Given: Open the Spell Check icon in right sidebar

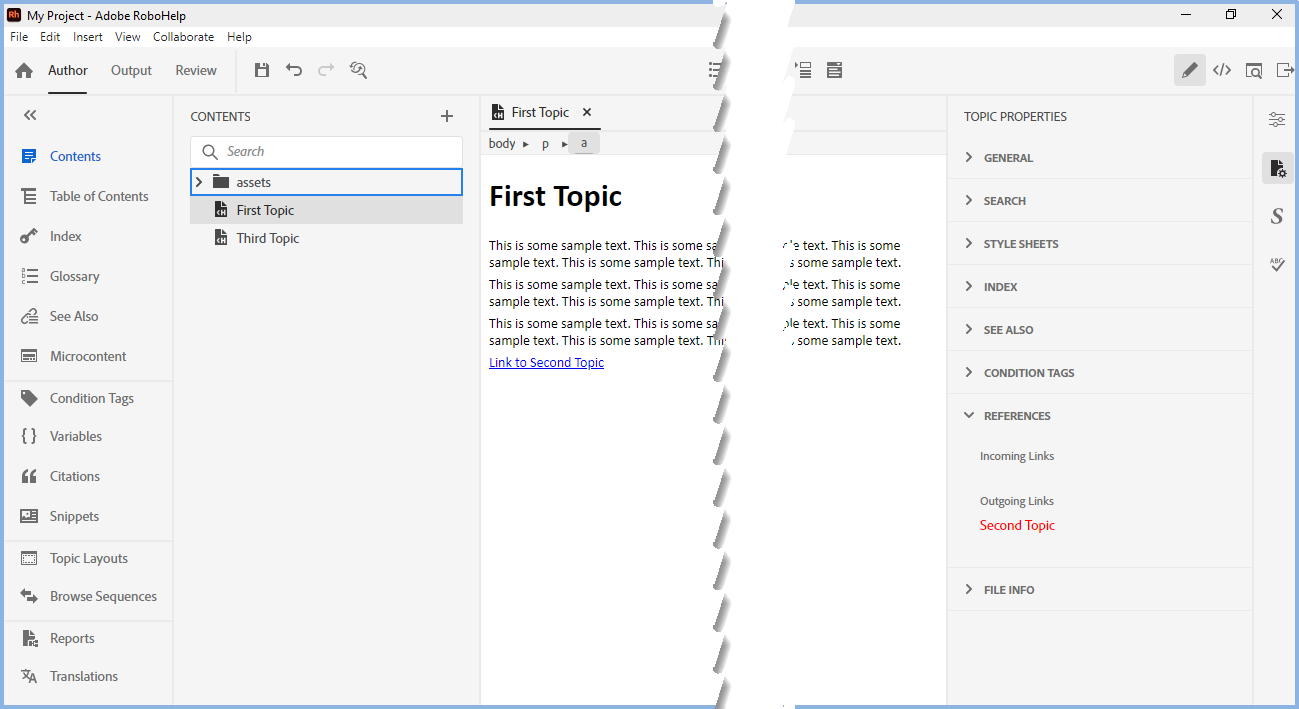Looking at the screenshot, I should 1277,265.
